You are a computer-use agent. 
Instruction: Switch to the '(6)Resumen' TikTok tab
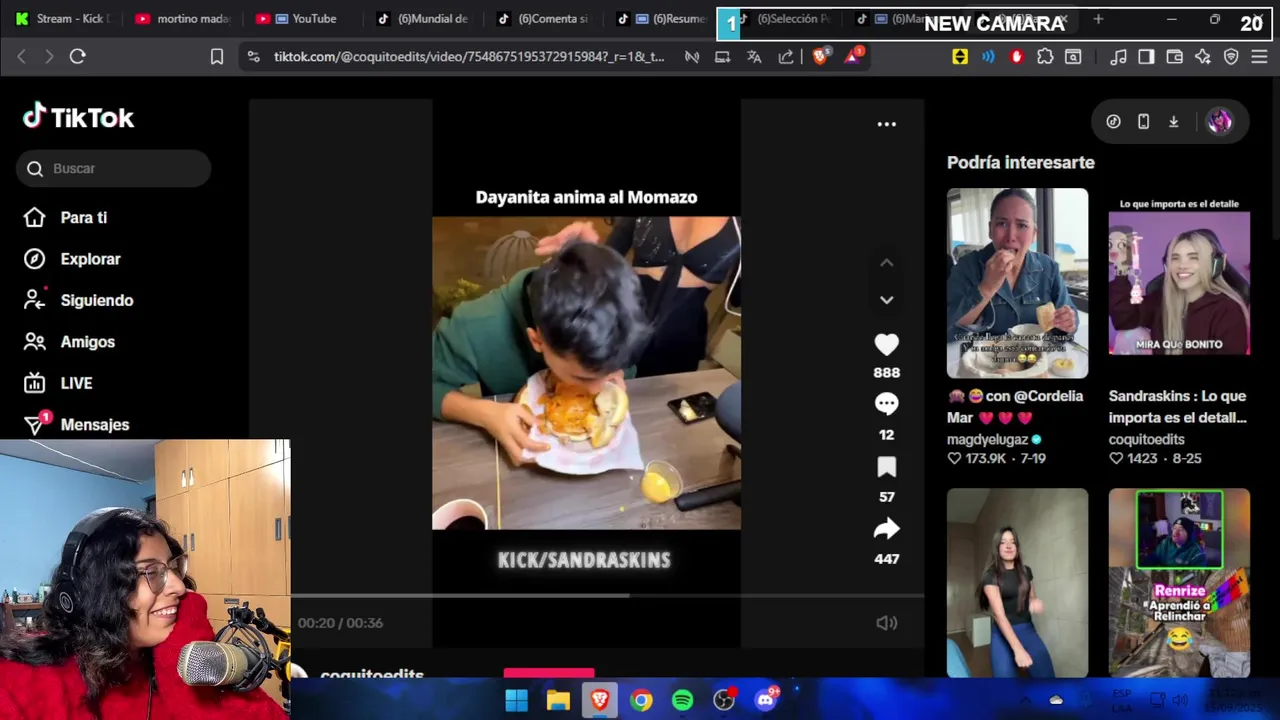663,18
